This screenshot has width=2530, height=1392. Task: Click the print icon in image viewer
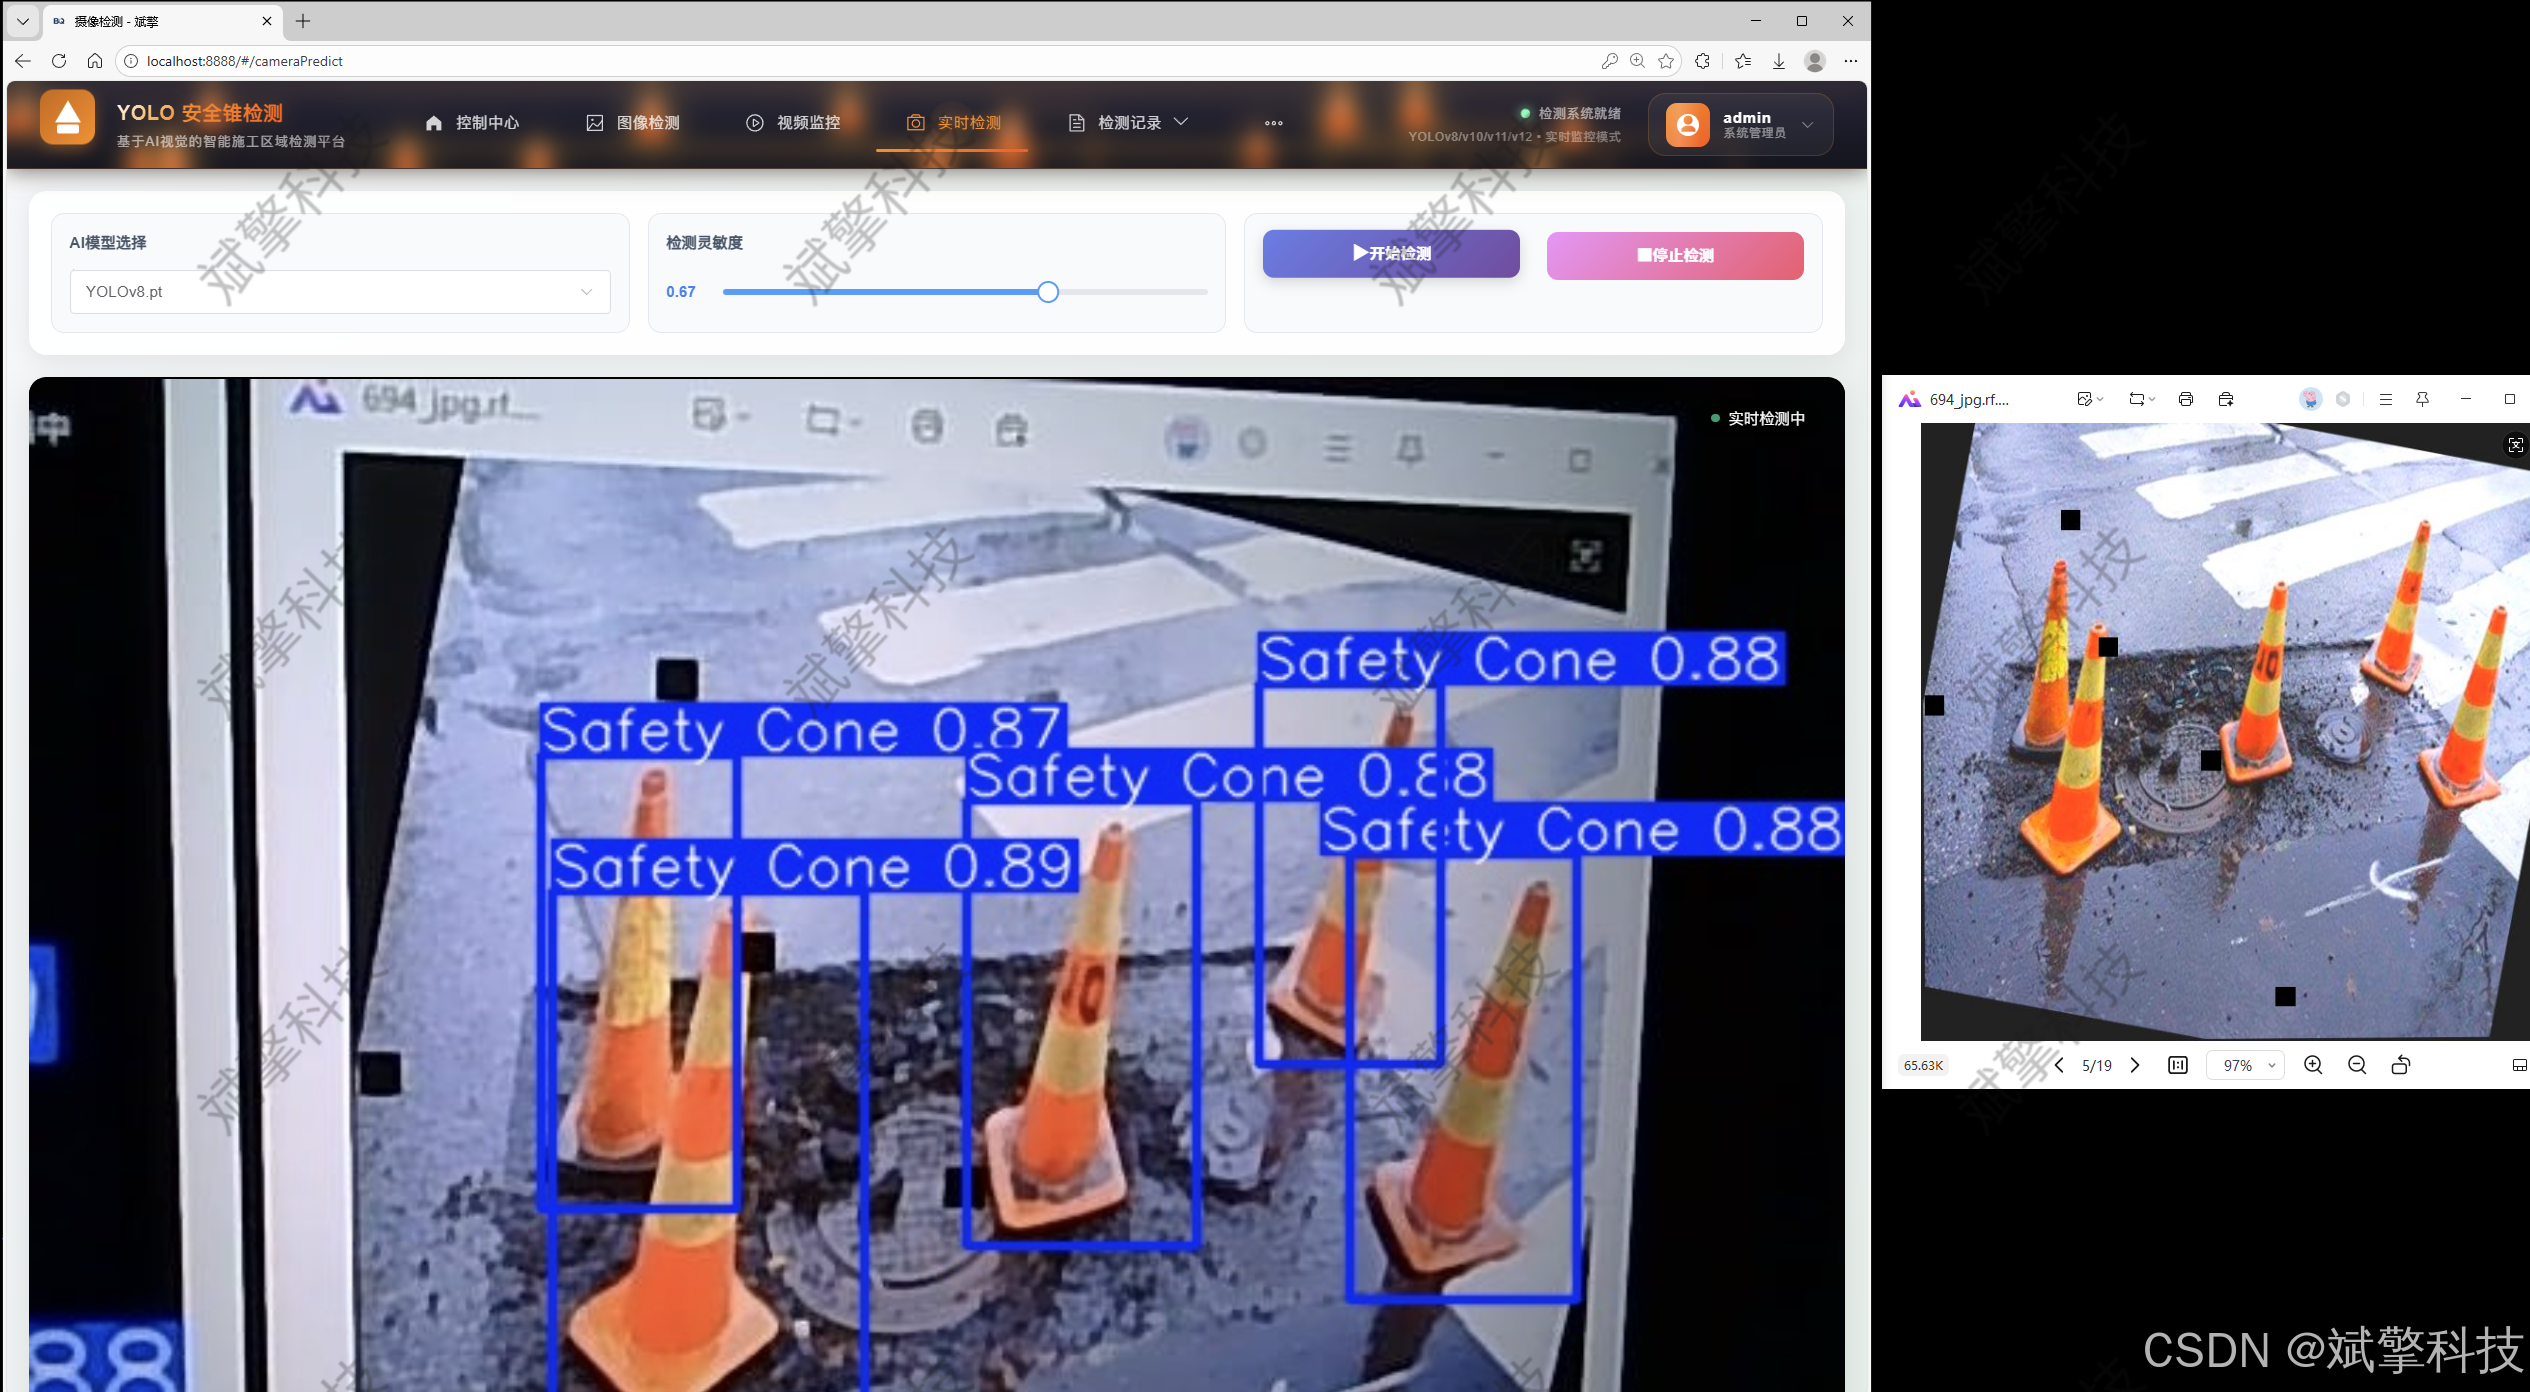point(2186,399)
